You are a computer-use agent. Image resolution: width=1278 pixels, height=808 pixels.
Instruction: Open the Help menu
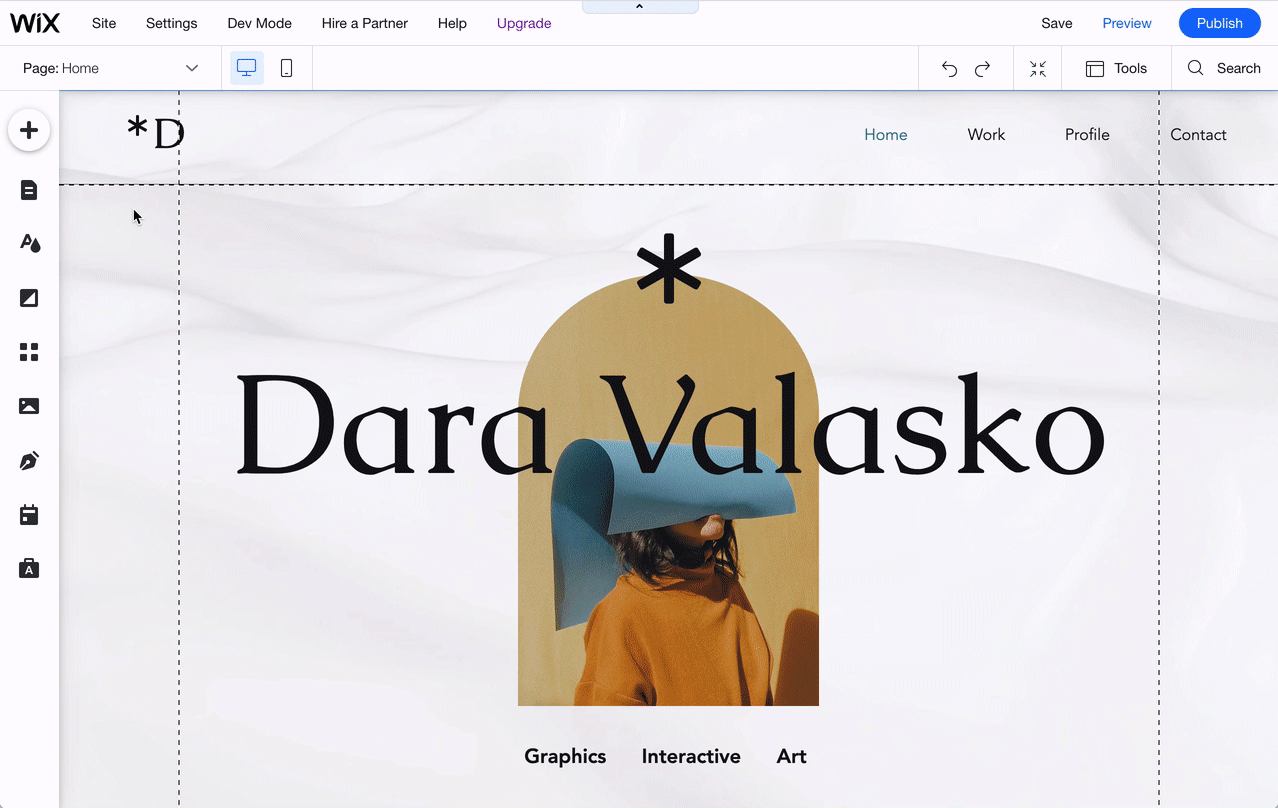(452, 23)
